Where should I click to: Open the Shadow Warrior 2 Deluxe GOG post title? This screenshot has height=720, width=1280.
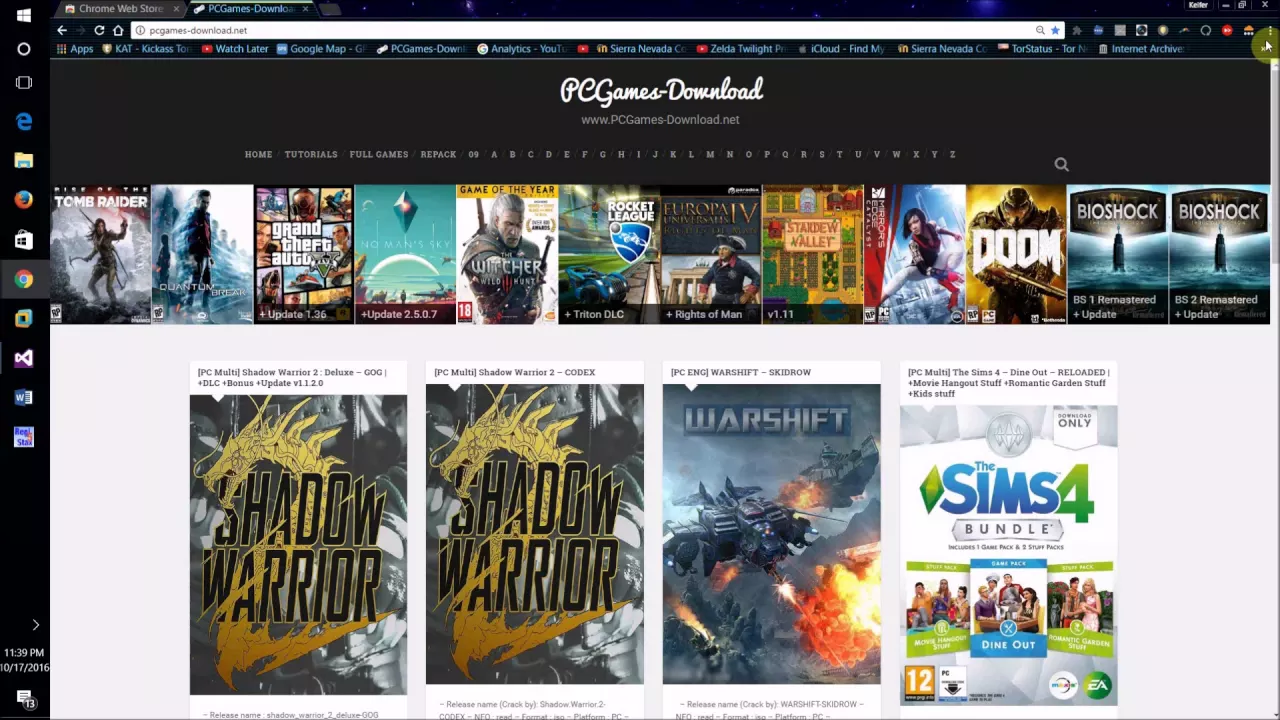[x=292, y=377]
